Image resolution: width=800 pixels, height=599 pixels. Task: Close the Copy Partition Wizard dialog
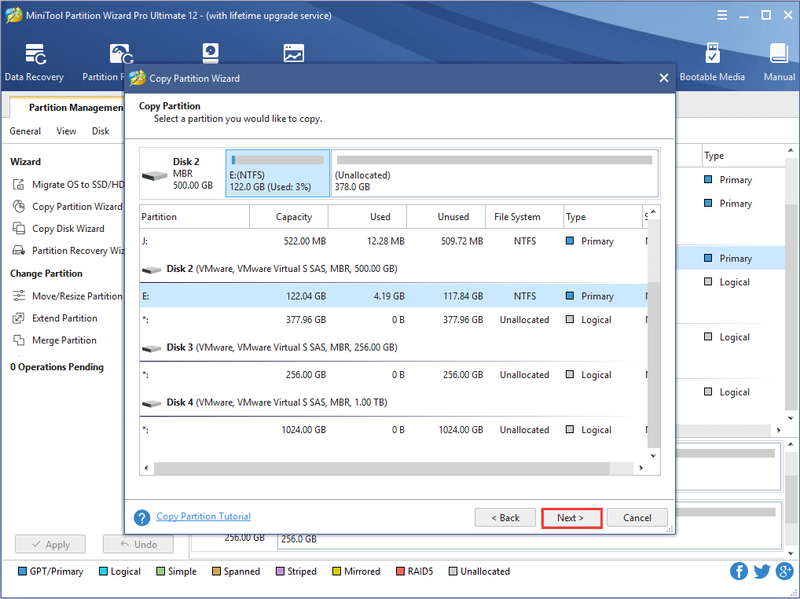[664, 78]
